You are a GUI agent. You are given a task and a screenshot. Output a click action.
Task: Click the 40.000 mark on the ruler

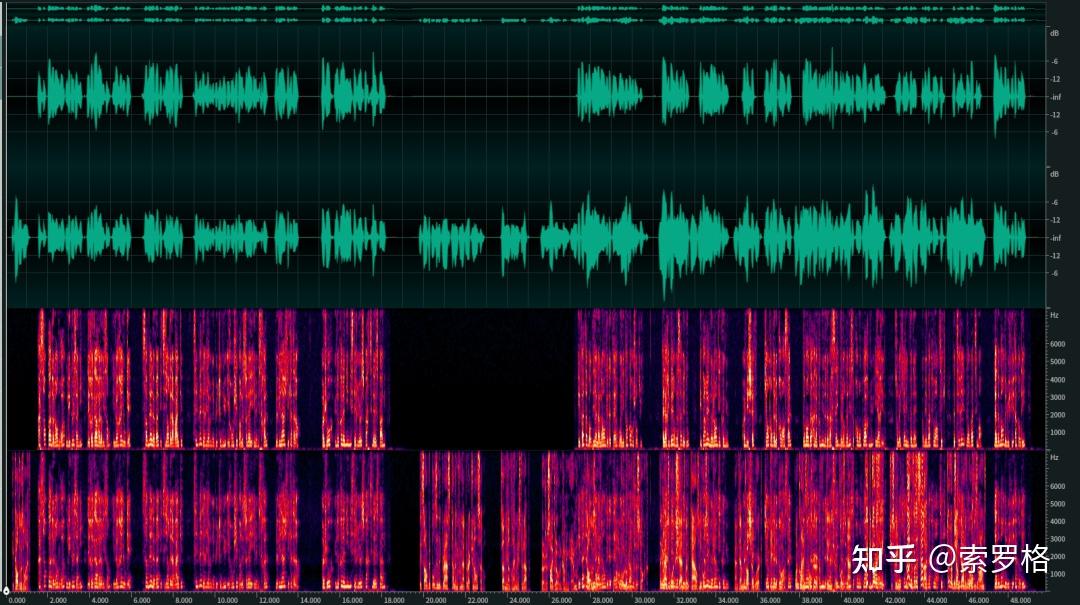click(853, 600)
